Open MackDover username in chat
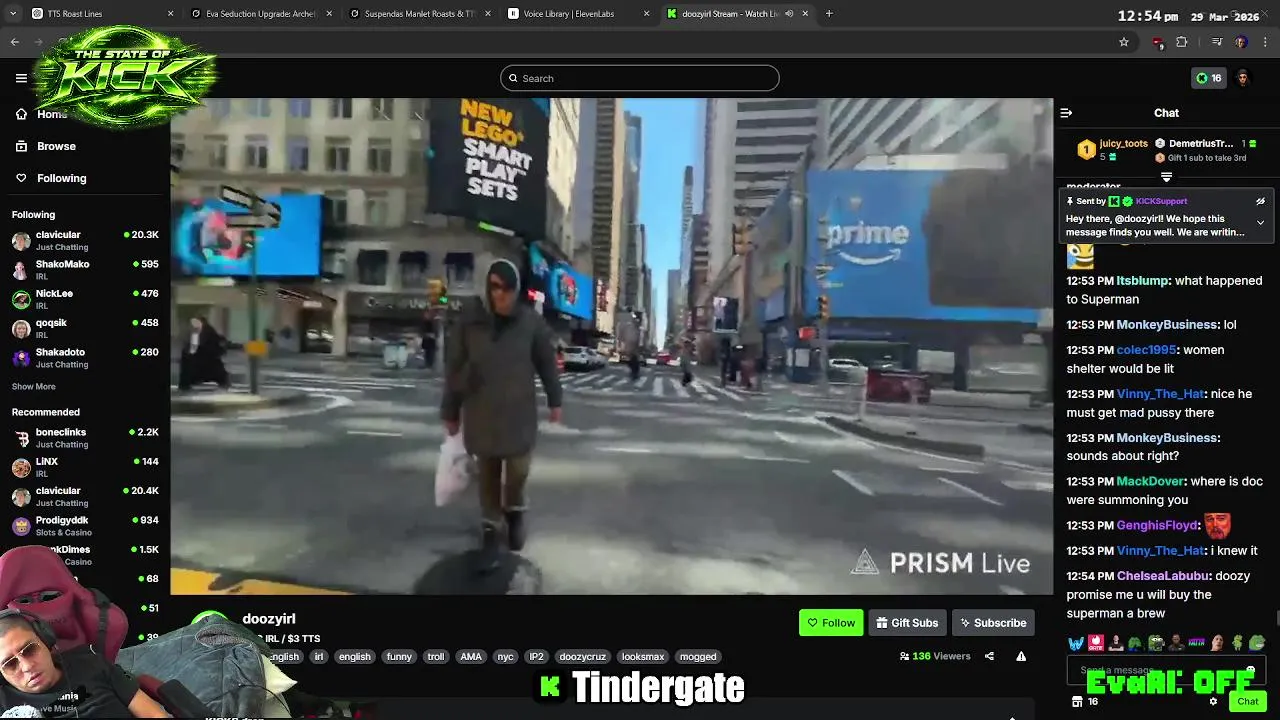Screen dimensions: 1280x720 1150,482
